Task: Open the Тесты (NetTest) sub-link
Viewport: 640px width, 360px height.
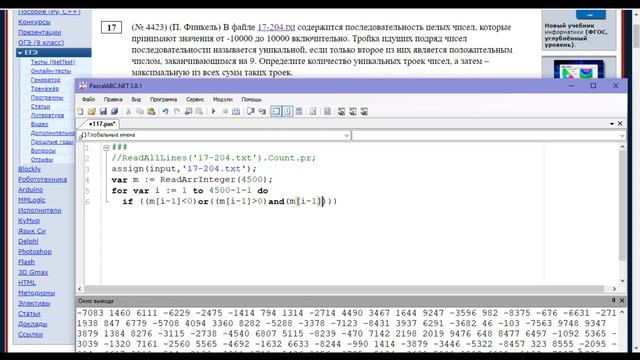Action: (x=53, y=62)
